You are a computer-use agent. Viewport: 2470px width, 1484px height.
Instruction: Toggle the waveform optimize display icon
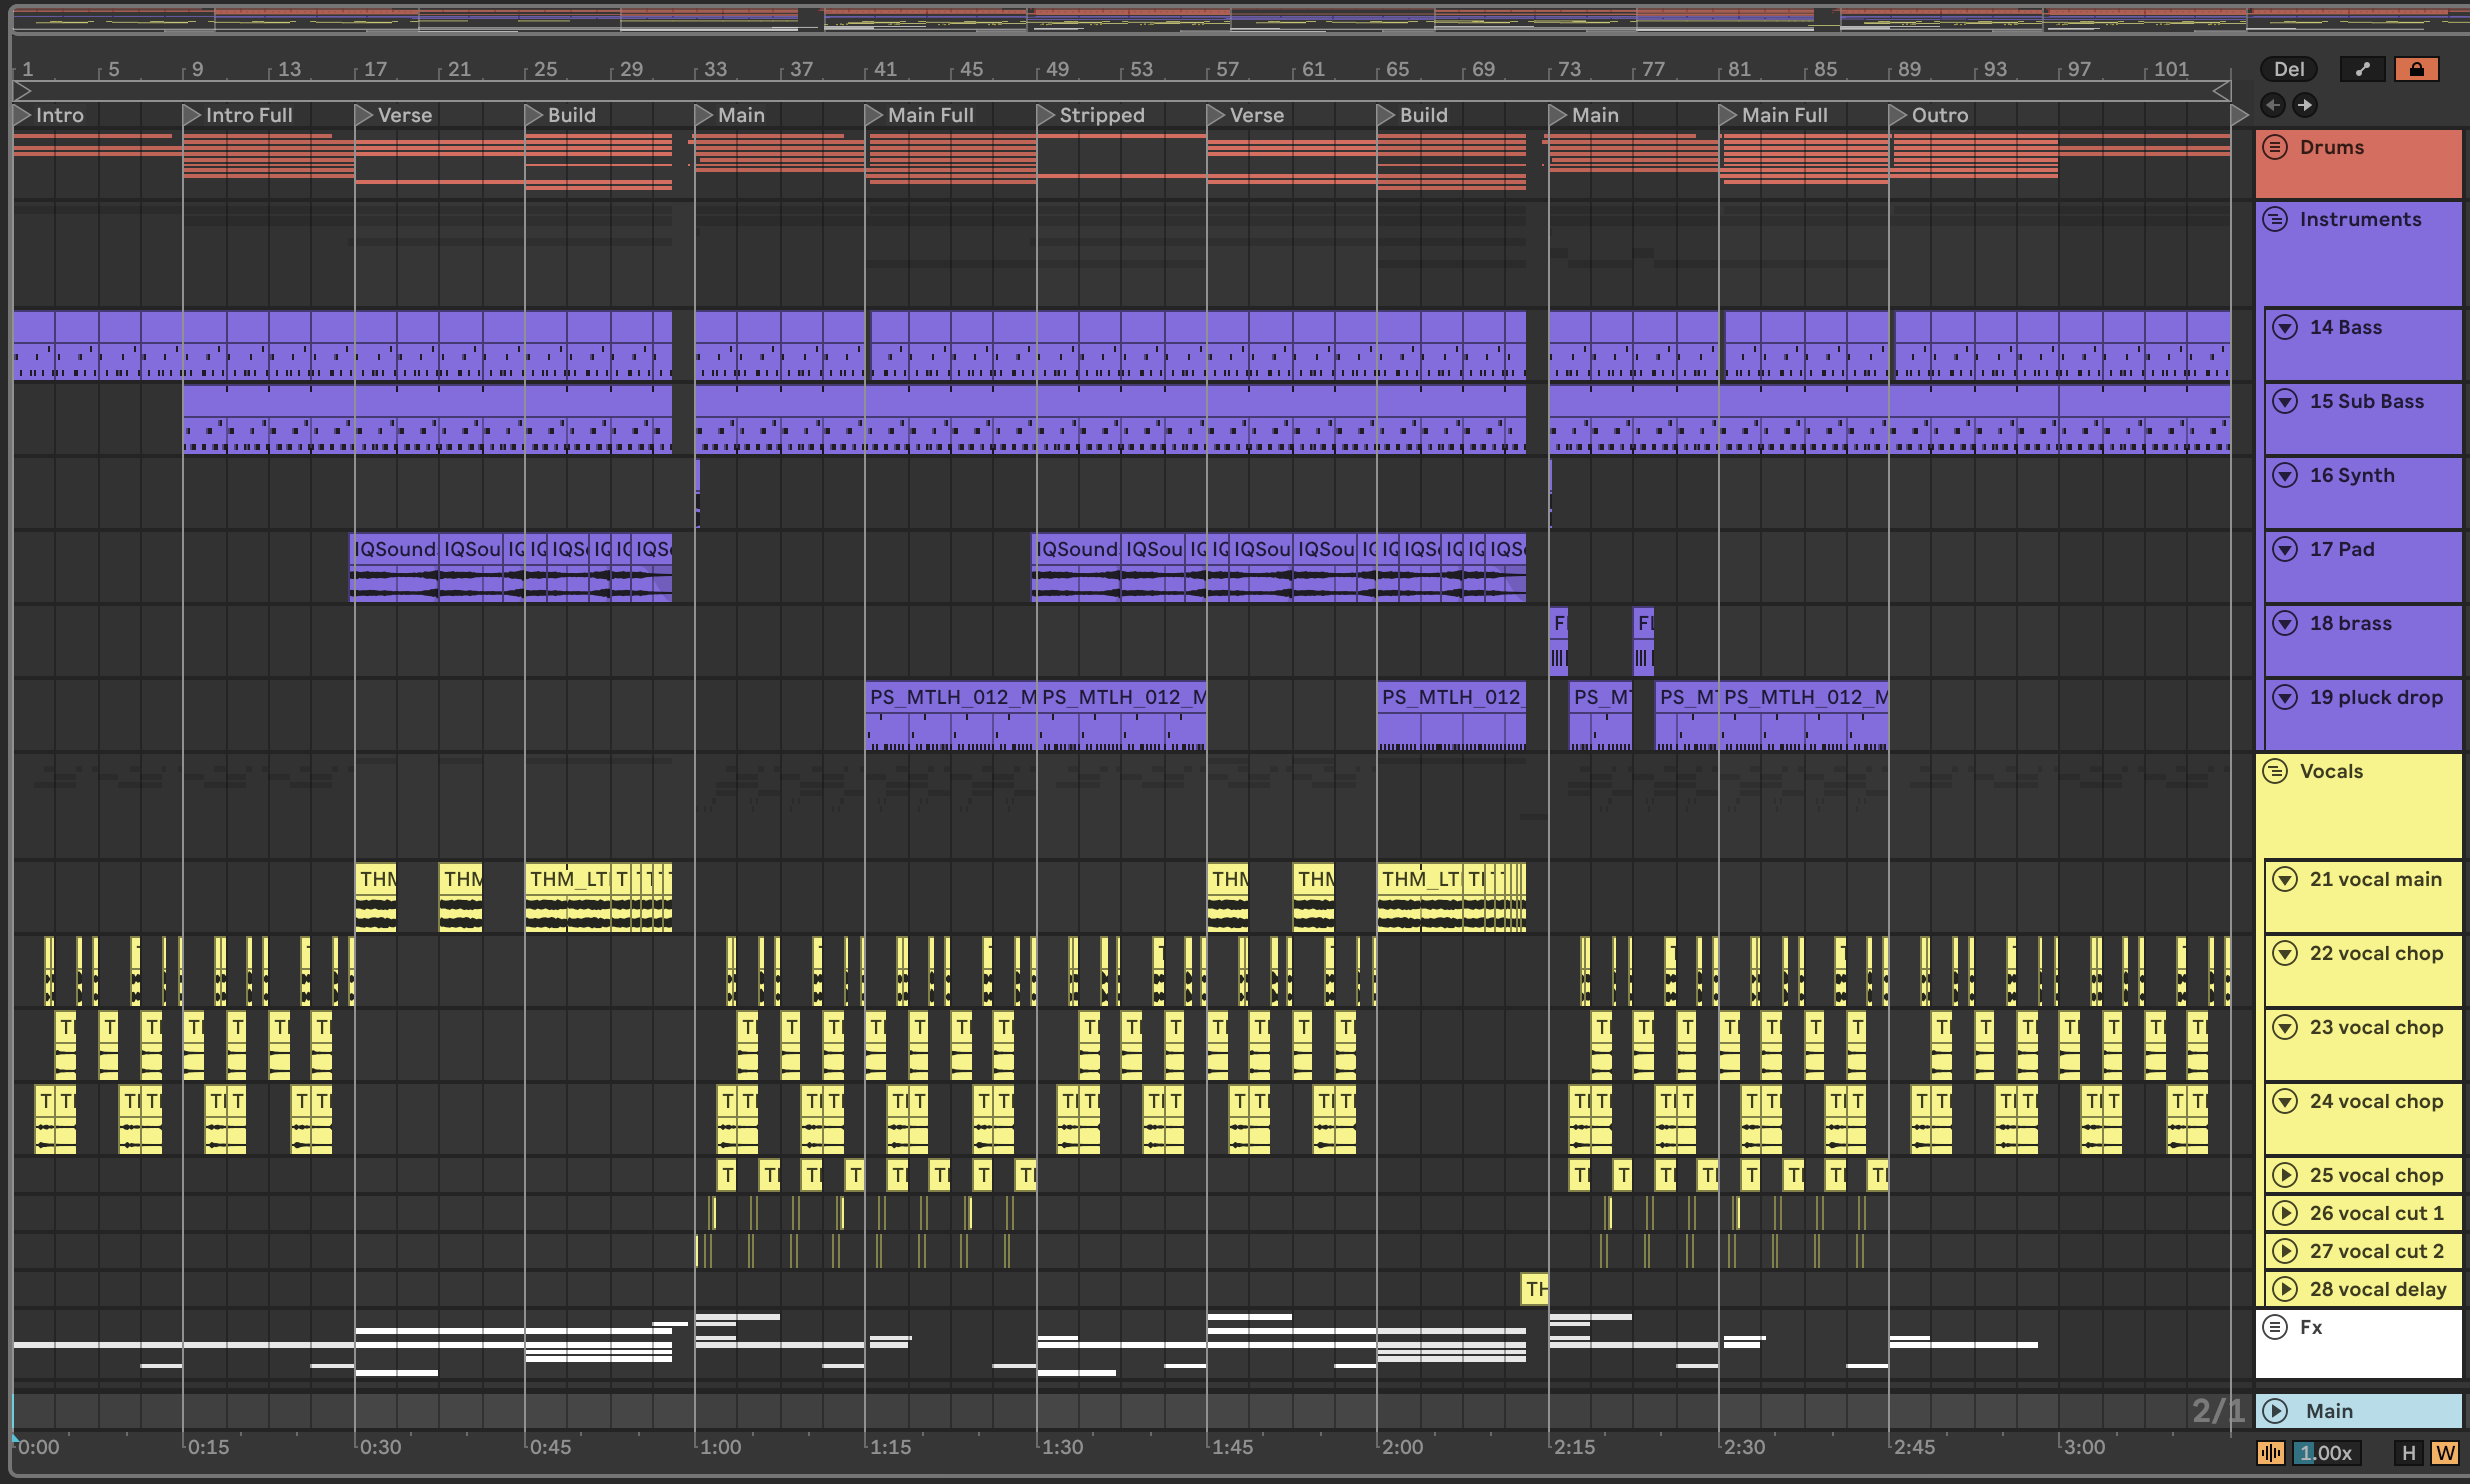[2271, 1453]
